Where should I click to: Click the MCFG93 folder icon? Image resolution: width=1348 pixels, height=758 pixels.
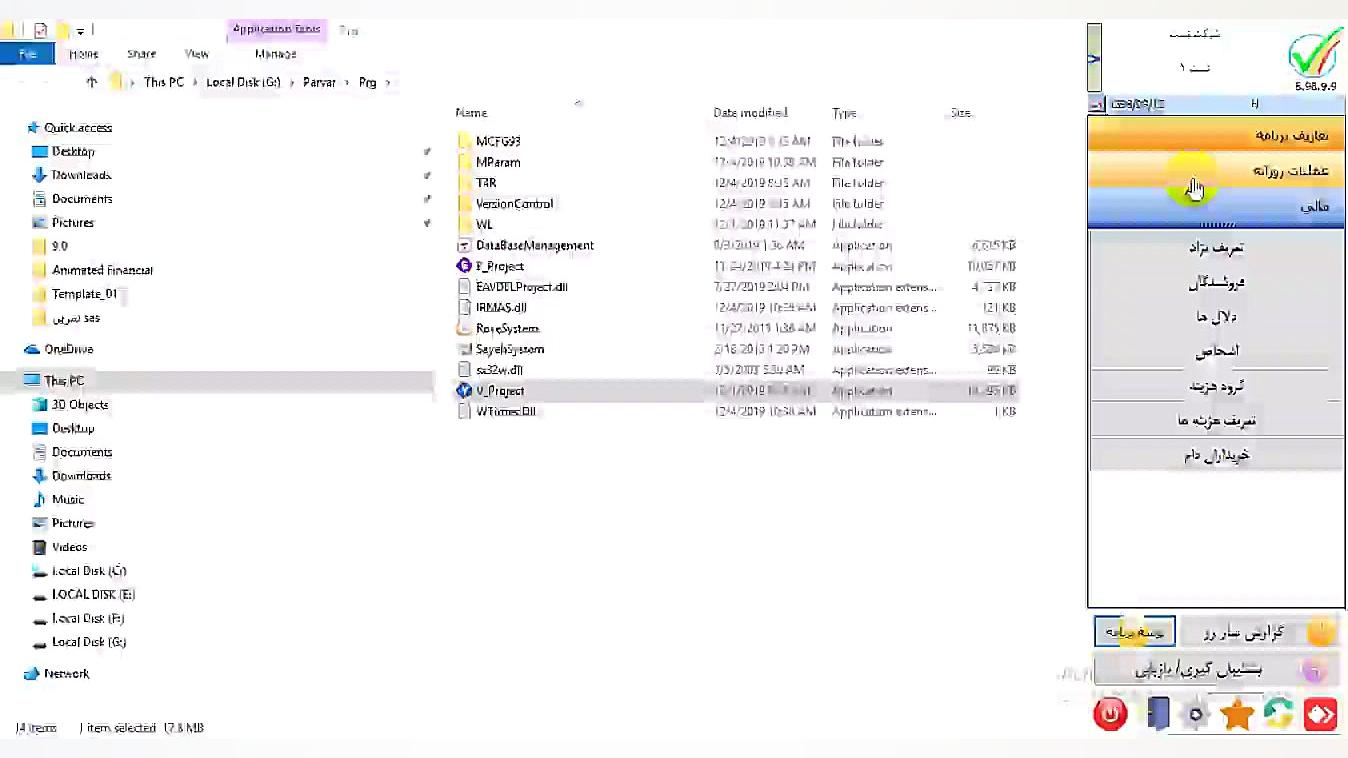[464, 141]
